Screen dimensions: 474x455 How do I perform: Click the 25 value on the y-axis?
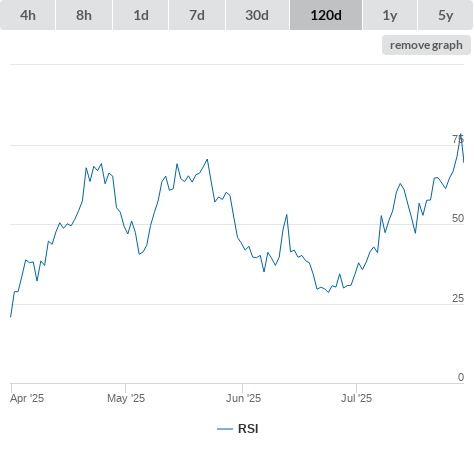(x=458, y=298)
